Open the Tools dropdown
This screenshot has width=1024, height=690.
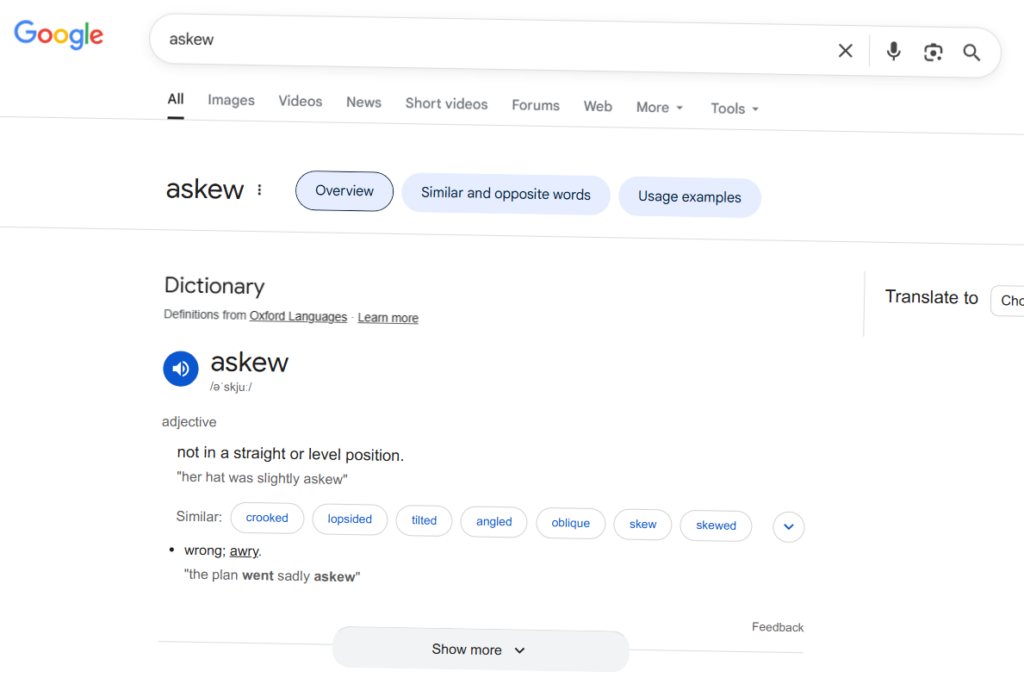click(734, 108)
